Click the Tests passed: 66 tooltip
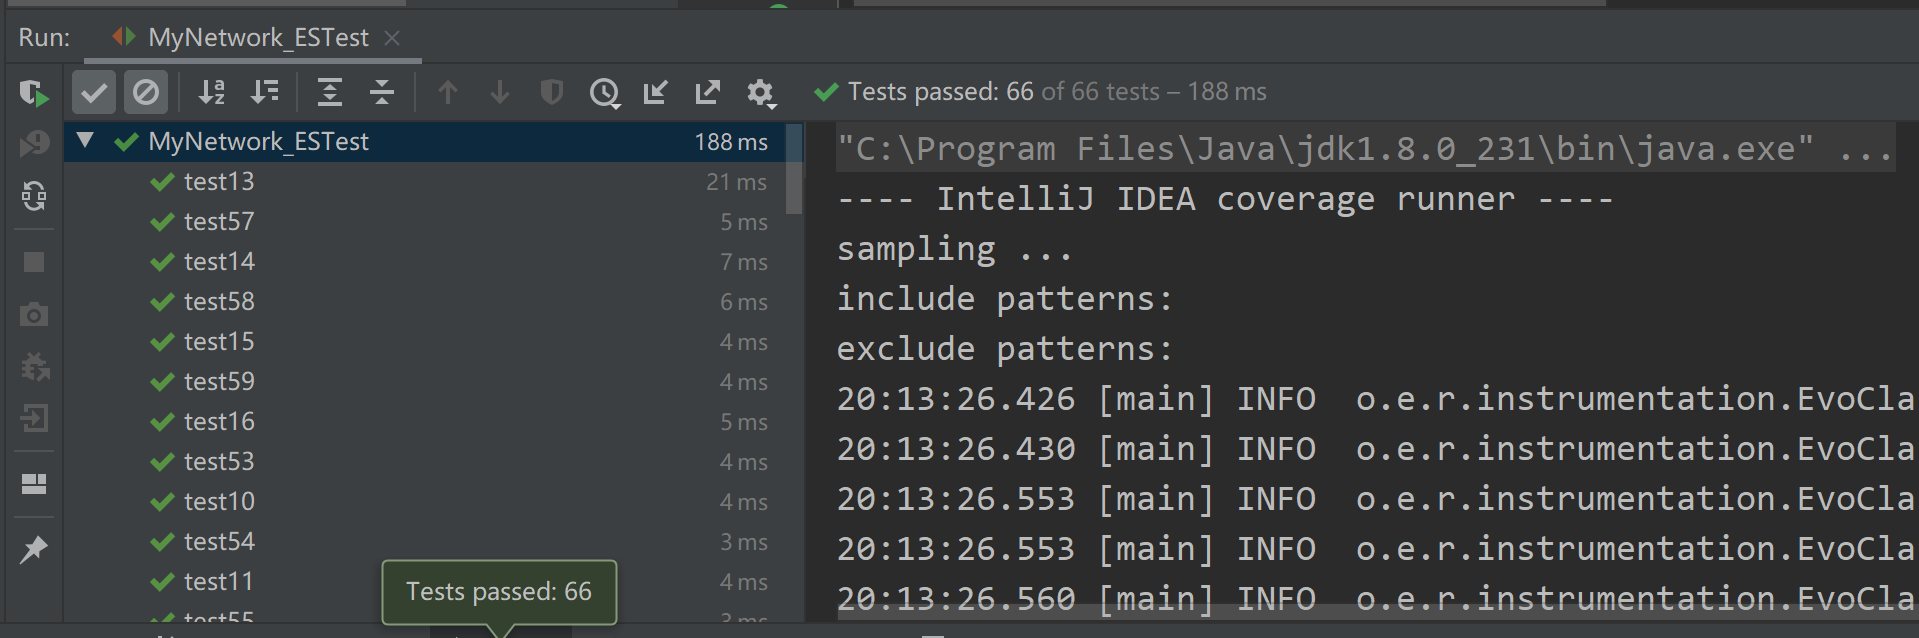Viewport: 1919px width, 638px height. [x=499, y=592]
